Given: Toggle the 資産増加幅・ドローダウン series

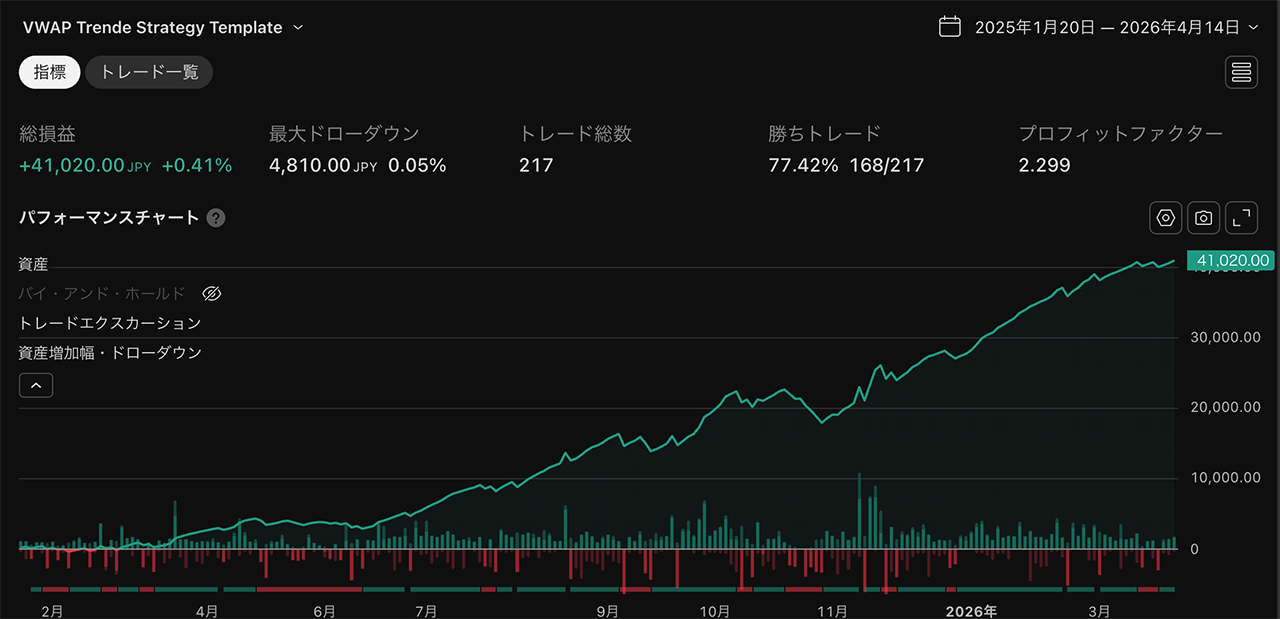Looking at the screenshot, I should point(107,352).
